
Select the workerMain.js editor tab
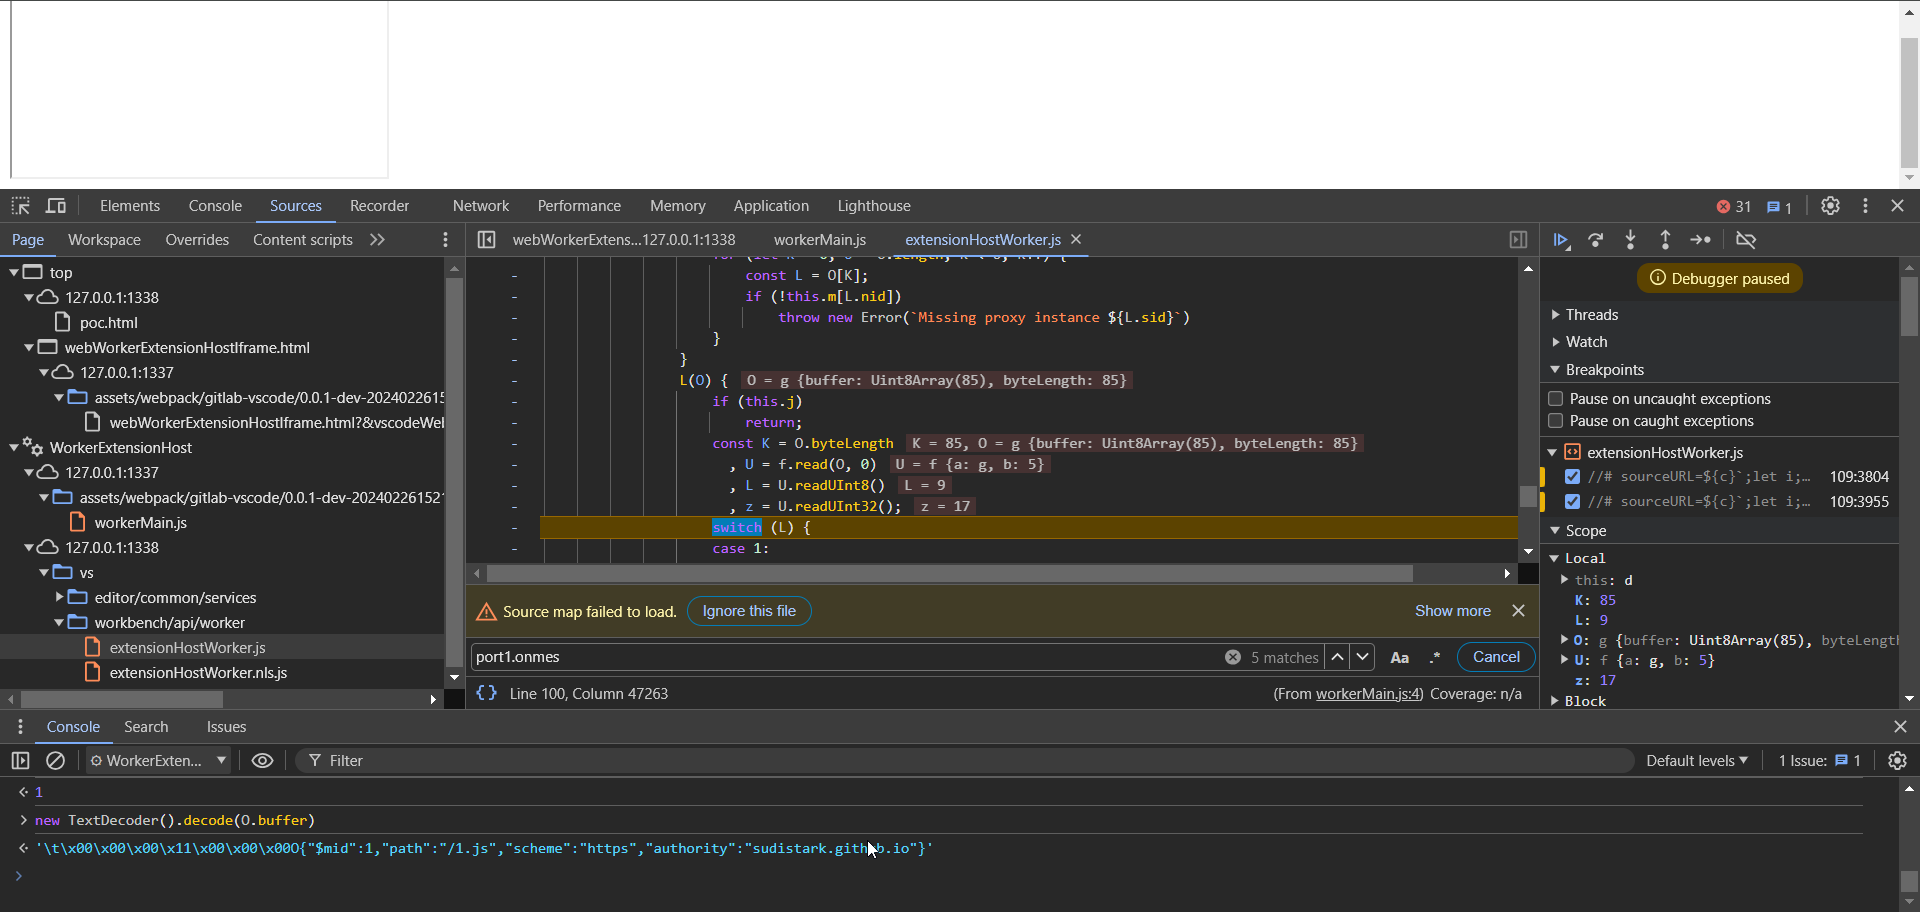(820, 240)
